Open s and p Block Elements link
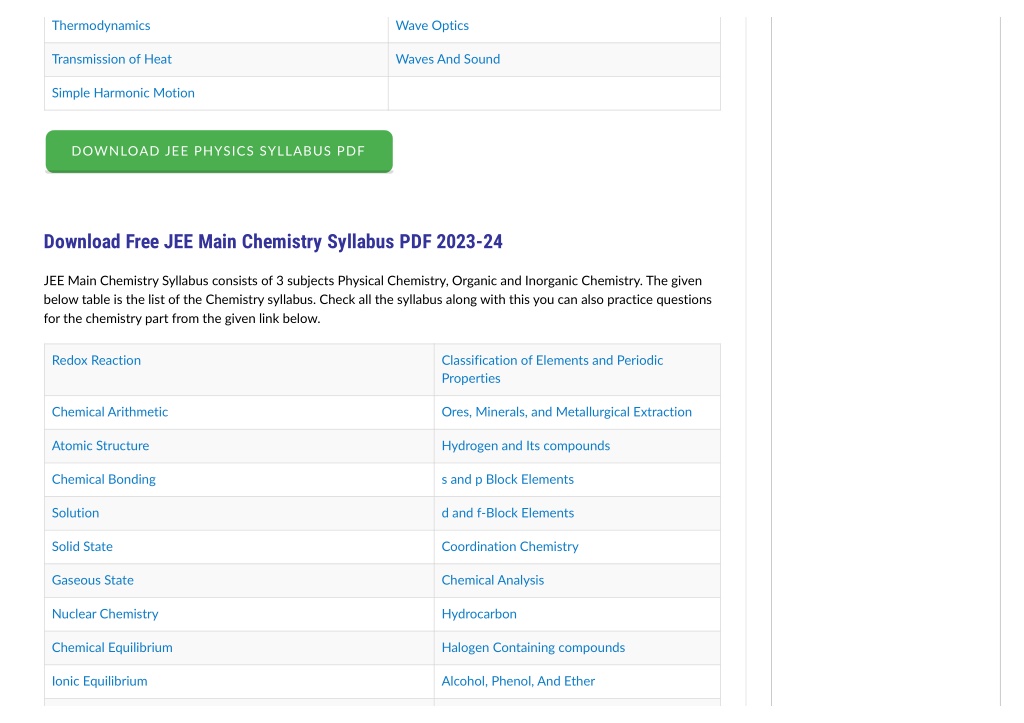 [507, 479]
